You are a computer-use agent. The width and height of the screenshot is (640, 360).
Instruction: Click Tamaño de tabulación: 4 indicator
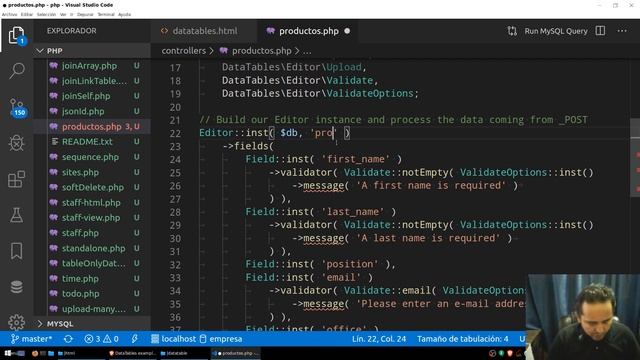[x=462, y=339]
